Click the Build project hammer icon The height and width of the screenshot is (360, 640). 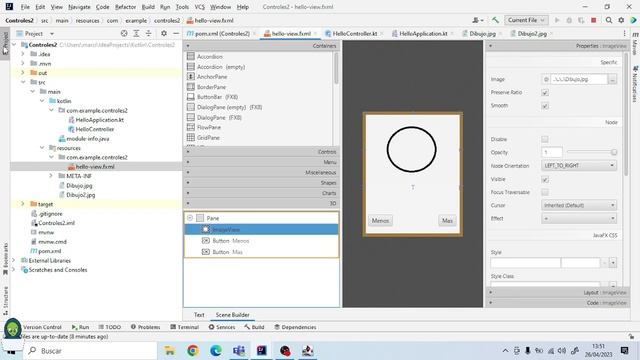(495, 20)
